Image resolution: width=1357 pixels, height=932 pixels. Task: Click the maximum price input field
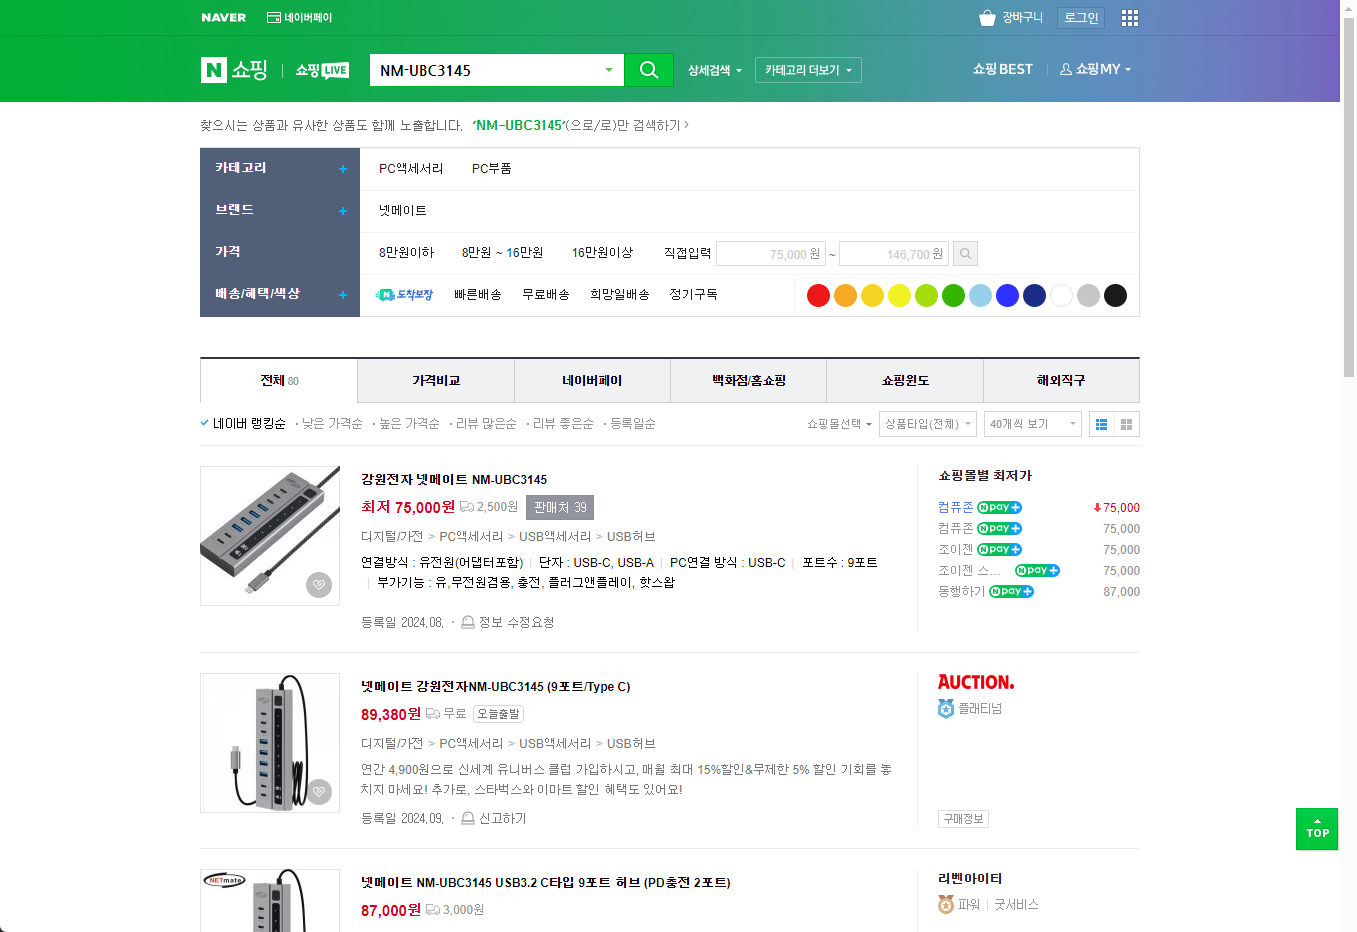click(894, 254)
